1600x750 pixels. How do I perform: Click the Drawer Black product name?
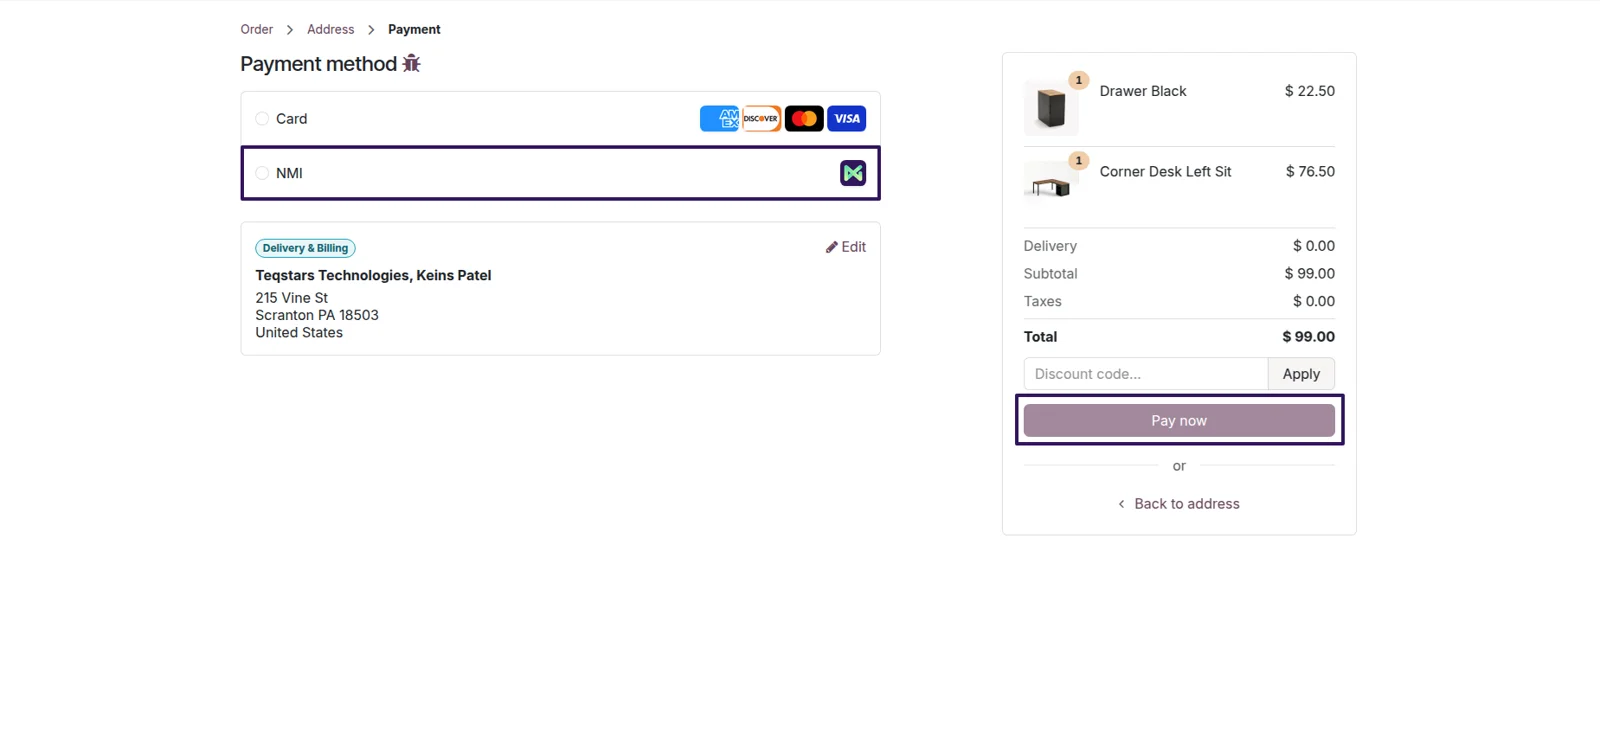pyautogui.click(x=1143, y=91)
